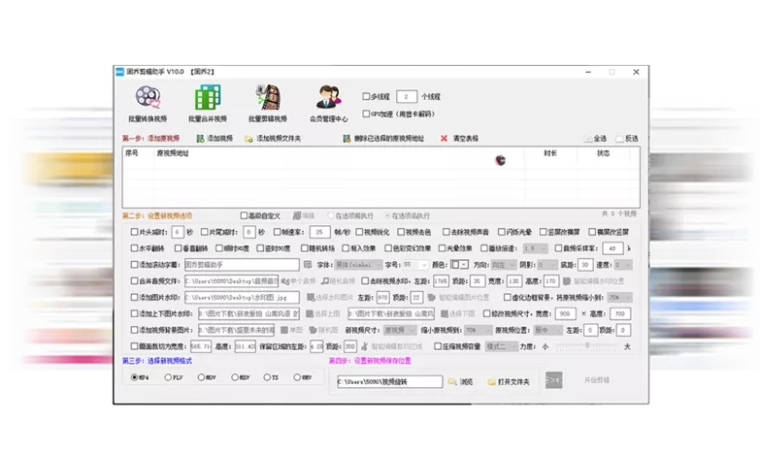Enable the 水平翻转 checkbox
This screenshot has height=455, width=760.
click(x=134, y=248)
